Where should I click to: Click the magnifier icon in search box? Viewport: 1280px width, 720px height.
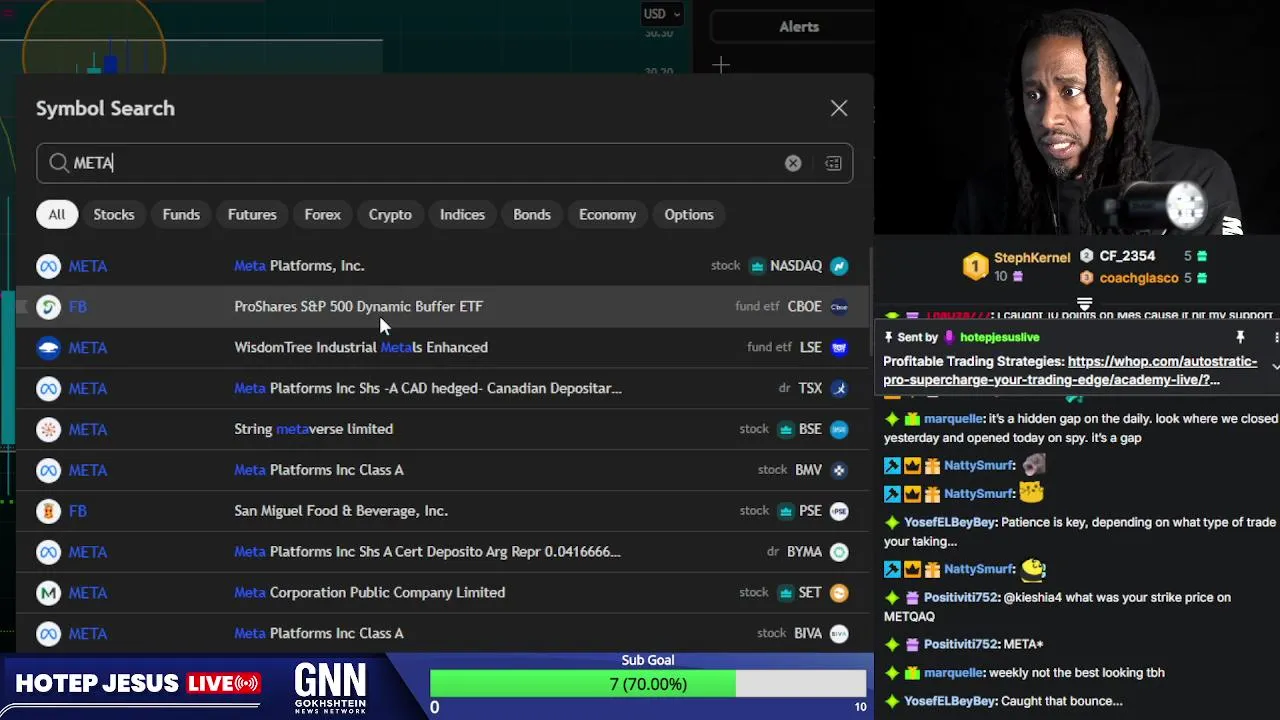coord(59,163)
